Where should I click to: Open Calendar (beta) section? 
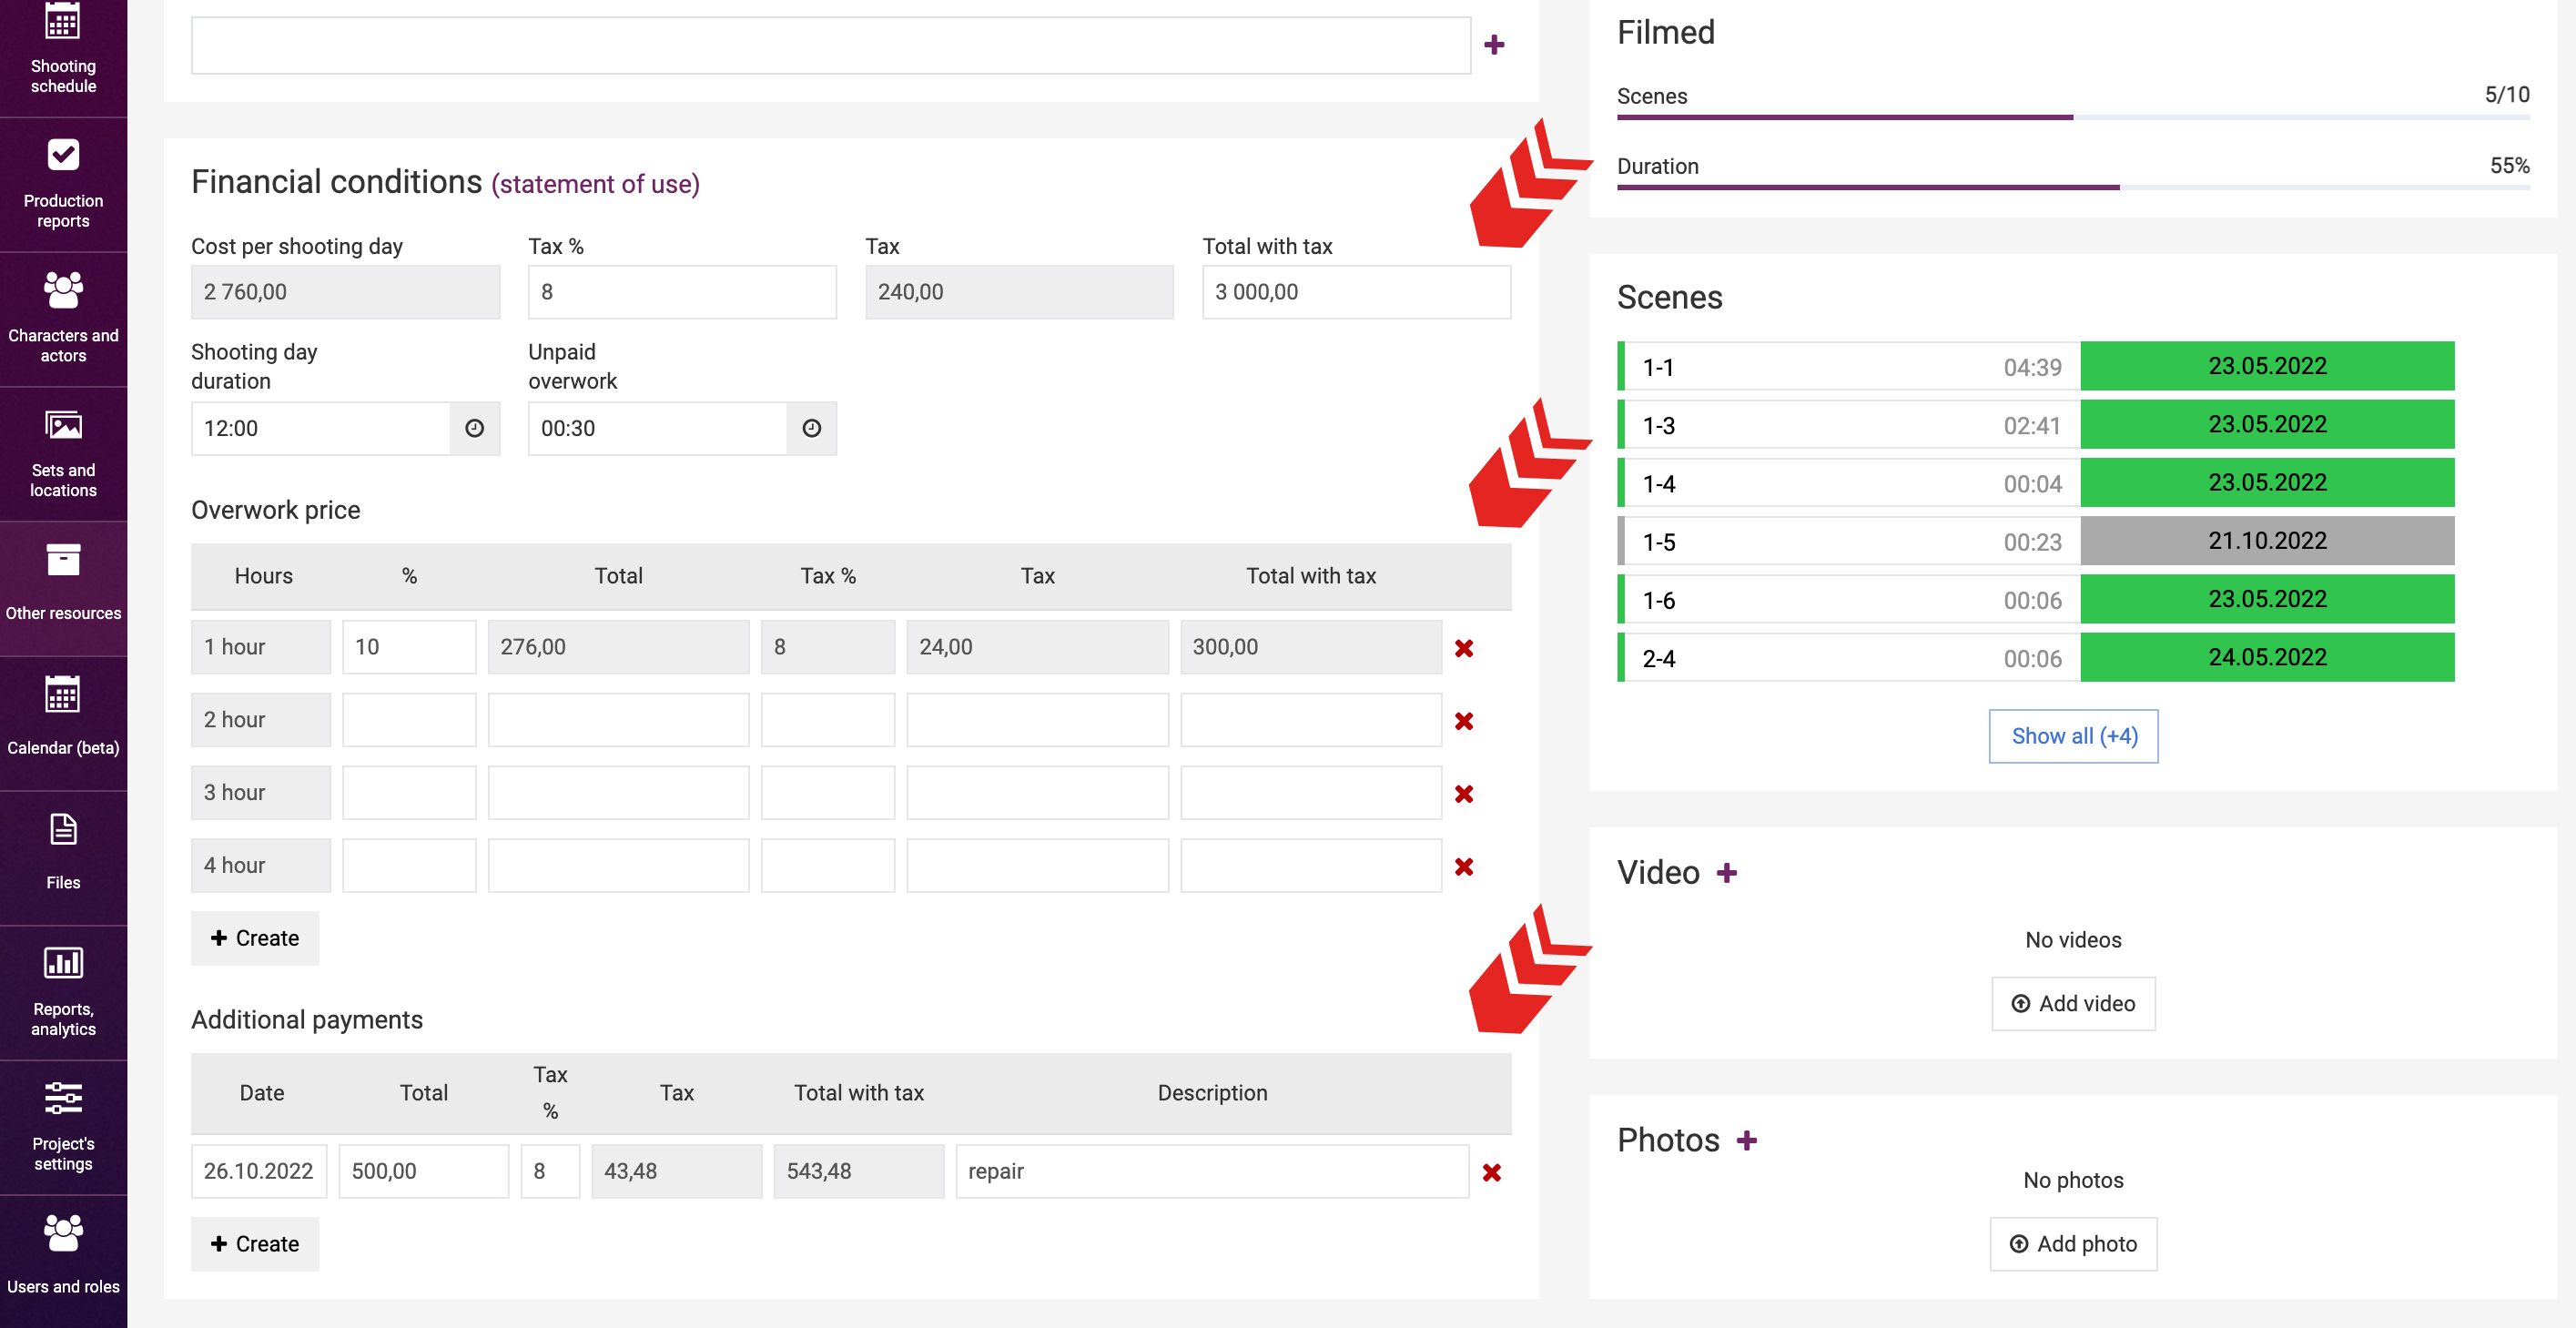click(63, 723)
